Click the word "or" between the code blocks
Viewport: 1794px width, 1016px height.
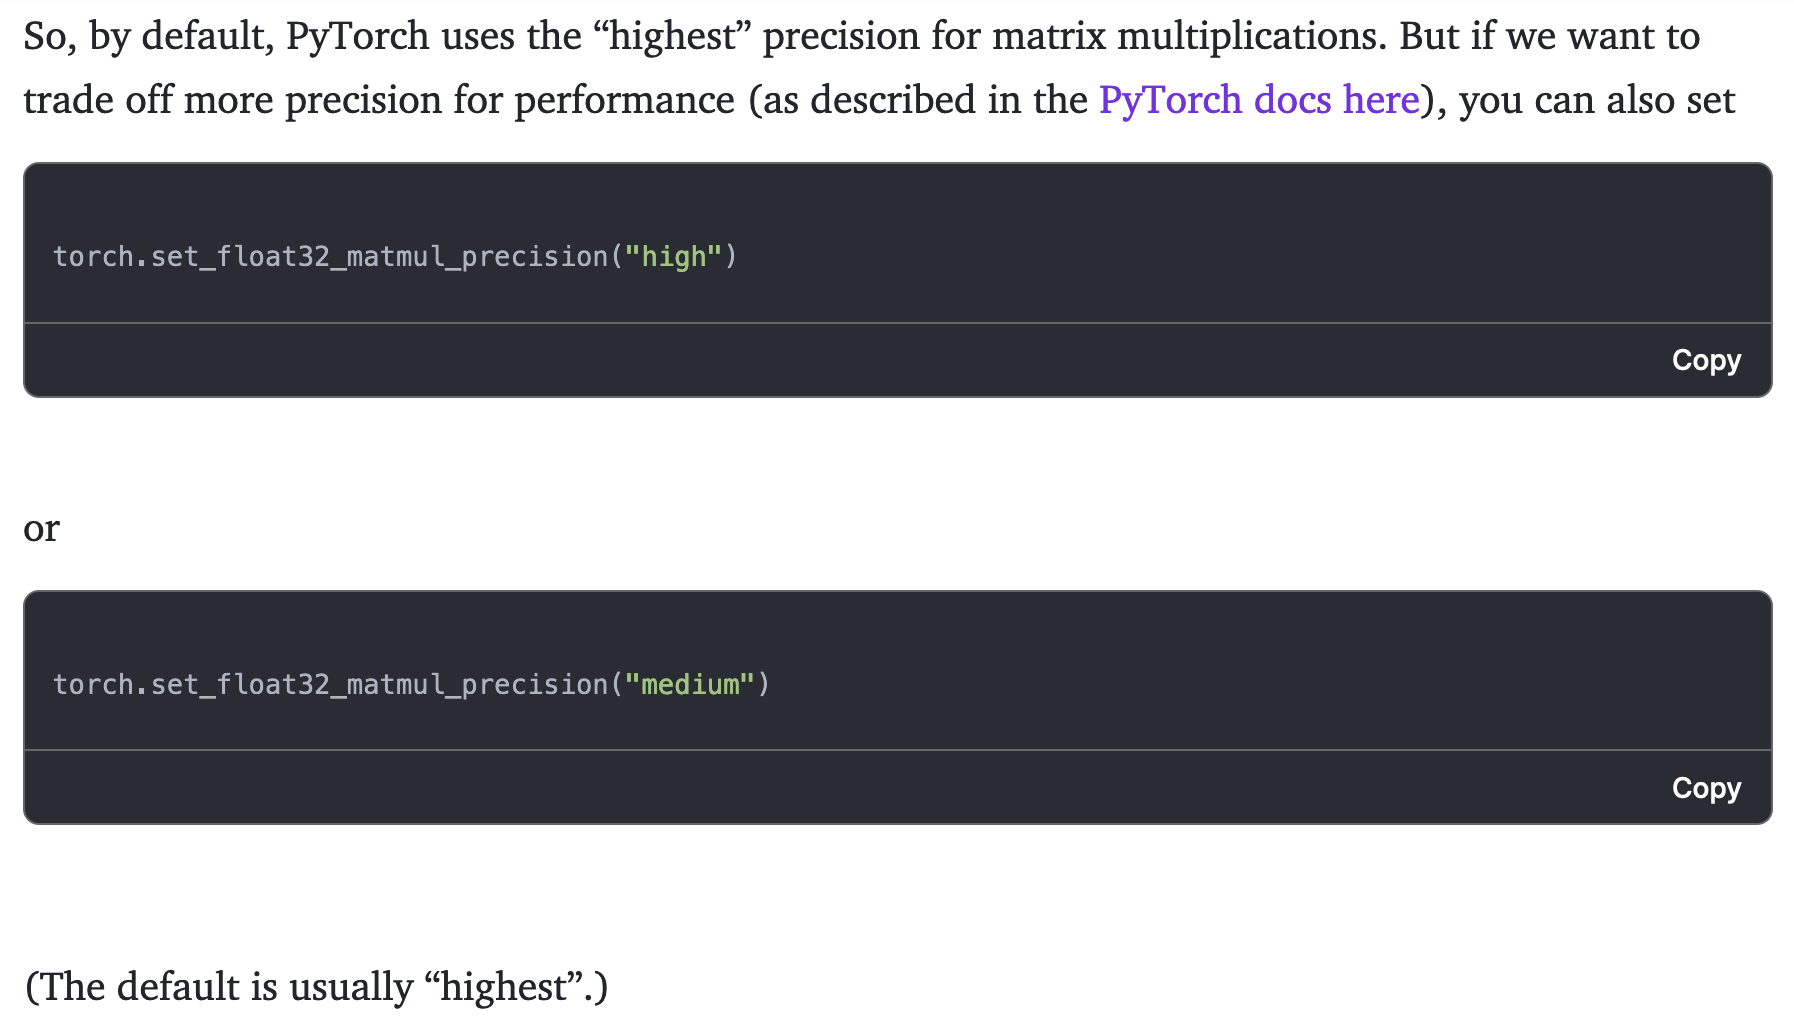click(41, 528)
